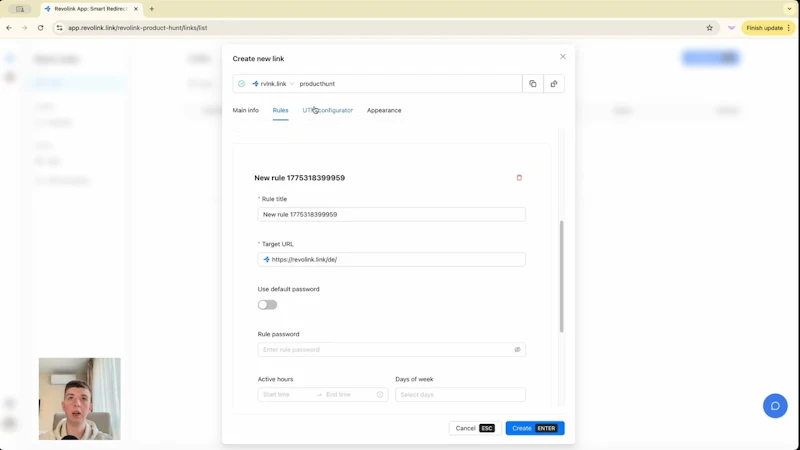Viewport: 800px width, 450px height.
Task: Click the webcam video thumbnail
Action: [80, 398]
